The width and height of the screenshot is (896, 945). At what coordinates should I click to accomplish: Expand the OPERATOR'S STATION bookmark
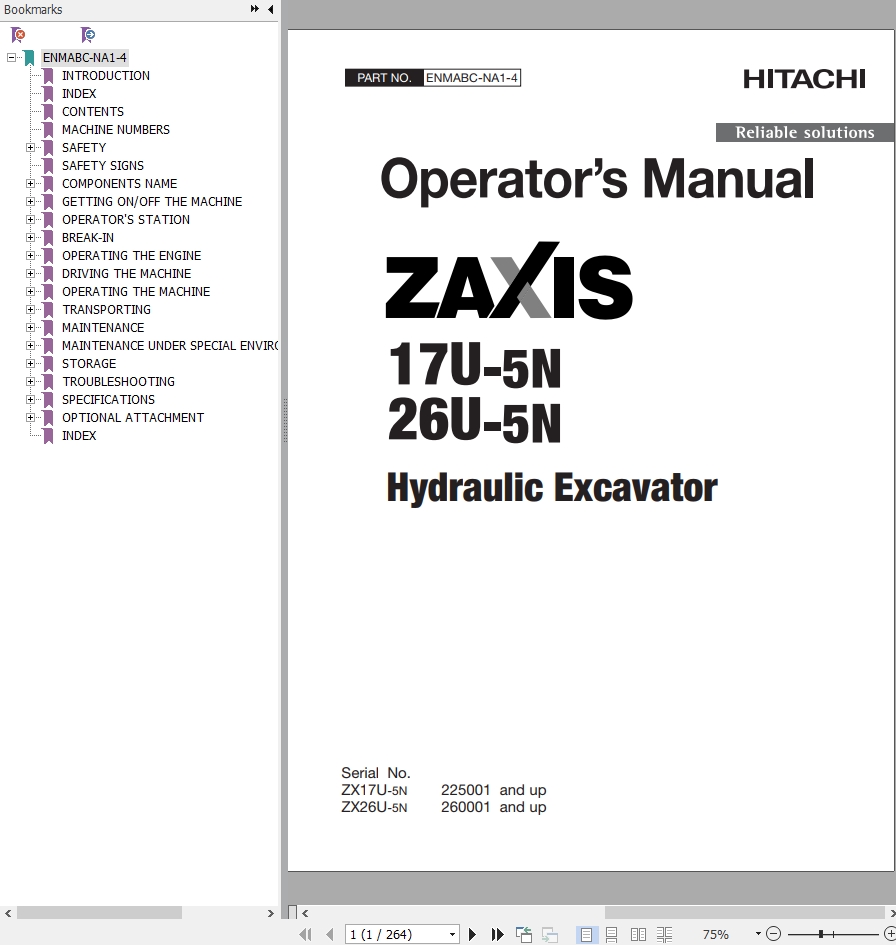click(30, 219)
